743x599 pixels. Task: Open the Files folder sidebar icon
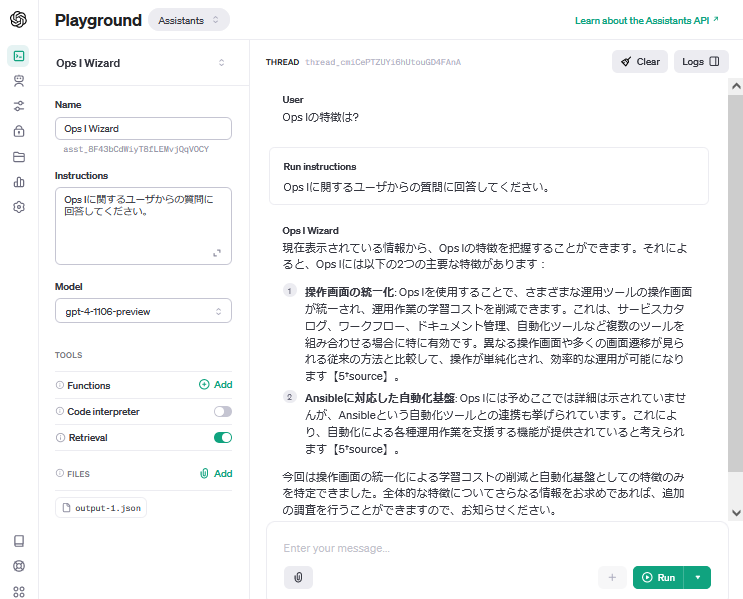[x=18, y=157]
